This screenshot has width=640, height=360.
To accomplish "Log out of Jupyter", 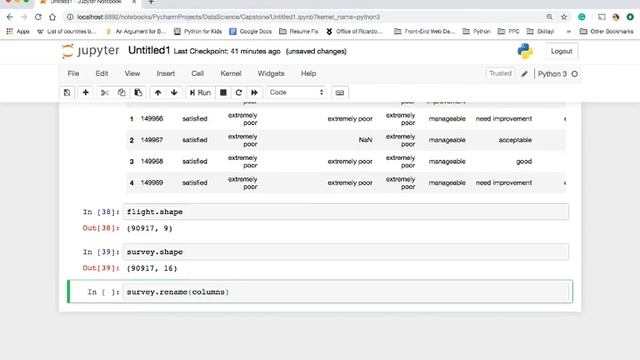I will [561, 51].
